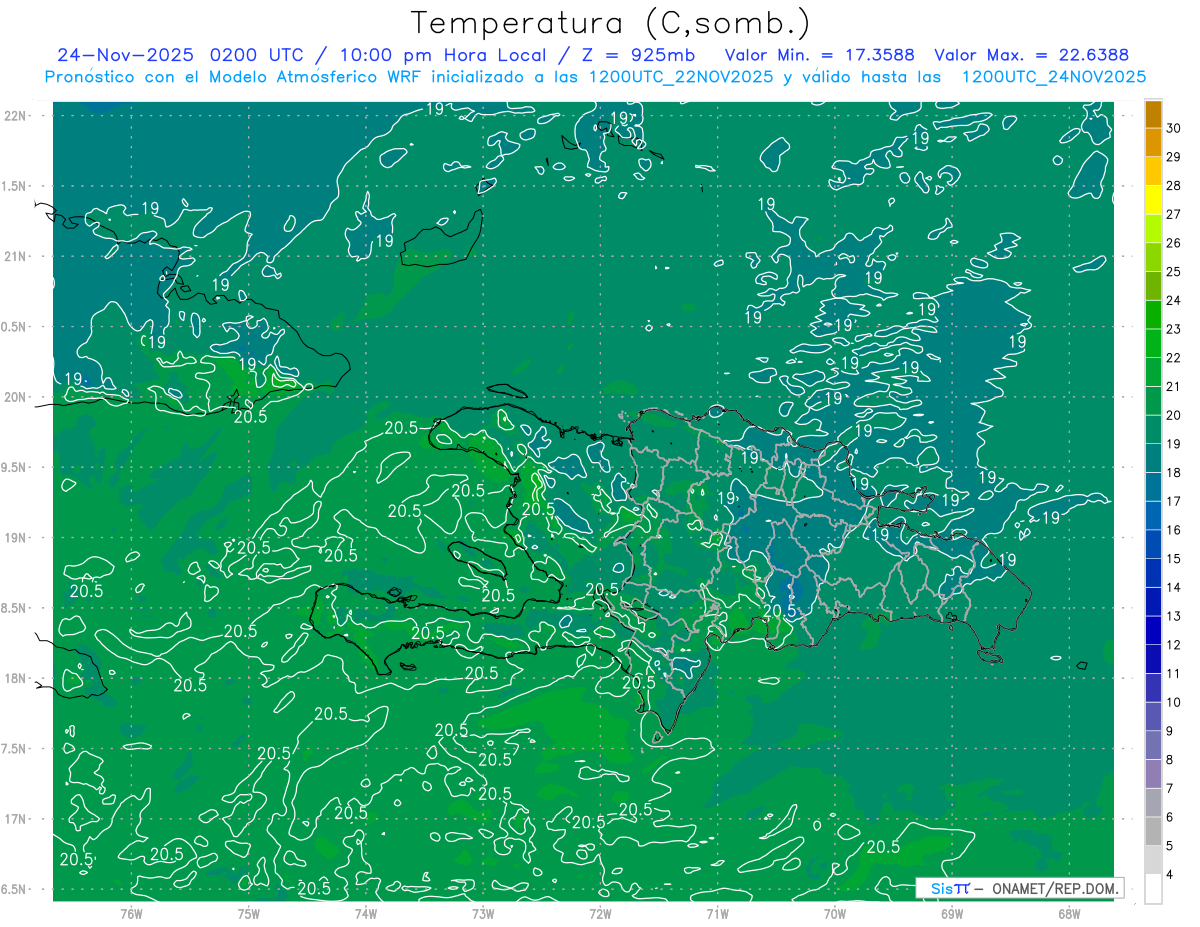1200x927 pixels.
Task: Click the valid-until time 1200UTC_24NOV2025
Action: tap(1053, 77)
